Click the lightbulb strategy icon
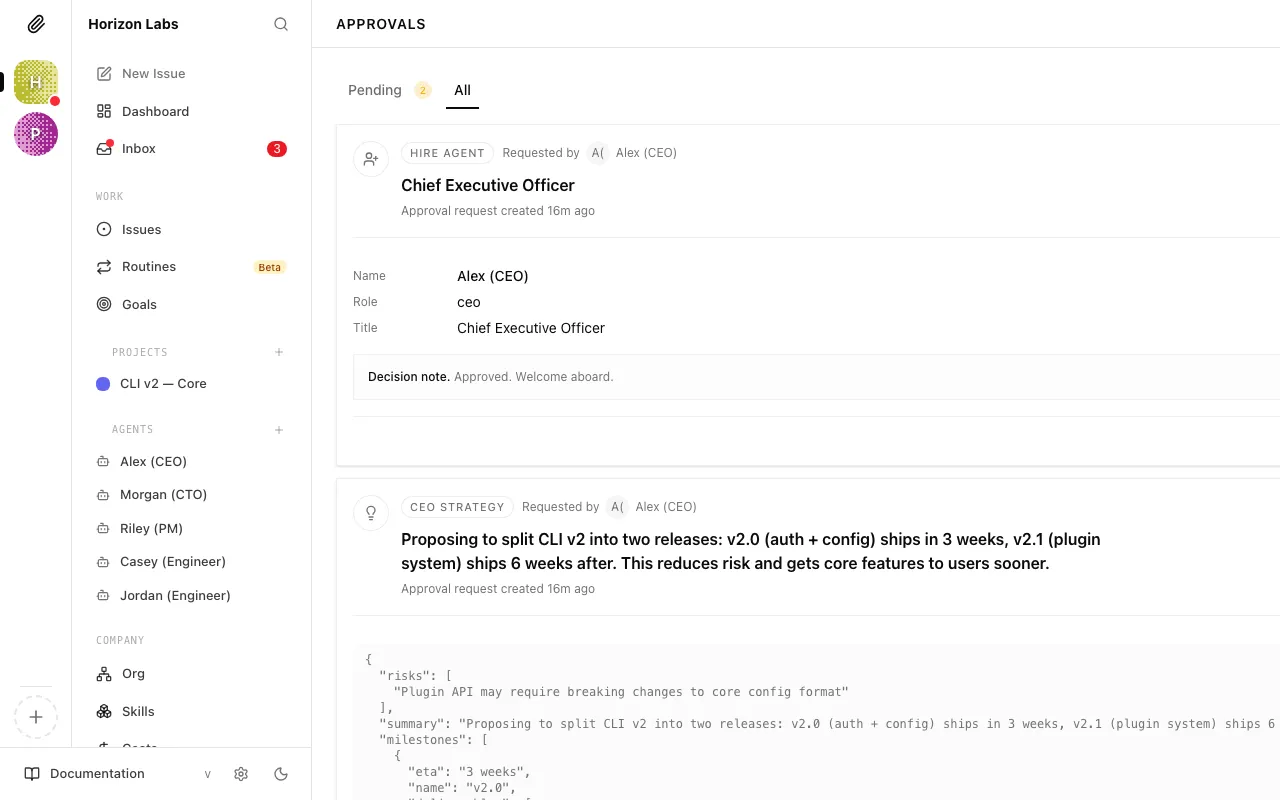This screenshot has height=800, width=1280. (x=371, y=513)
